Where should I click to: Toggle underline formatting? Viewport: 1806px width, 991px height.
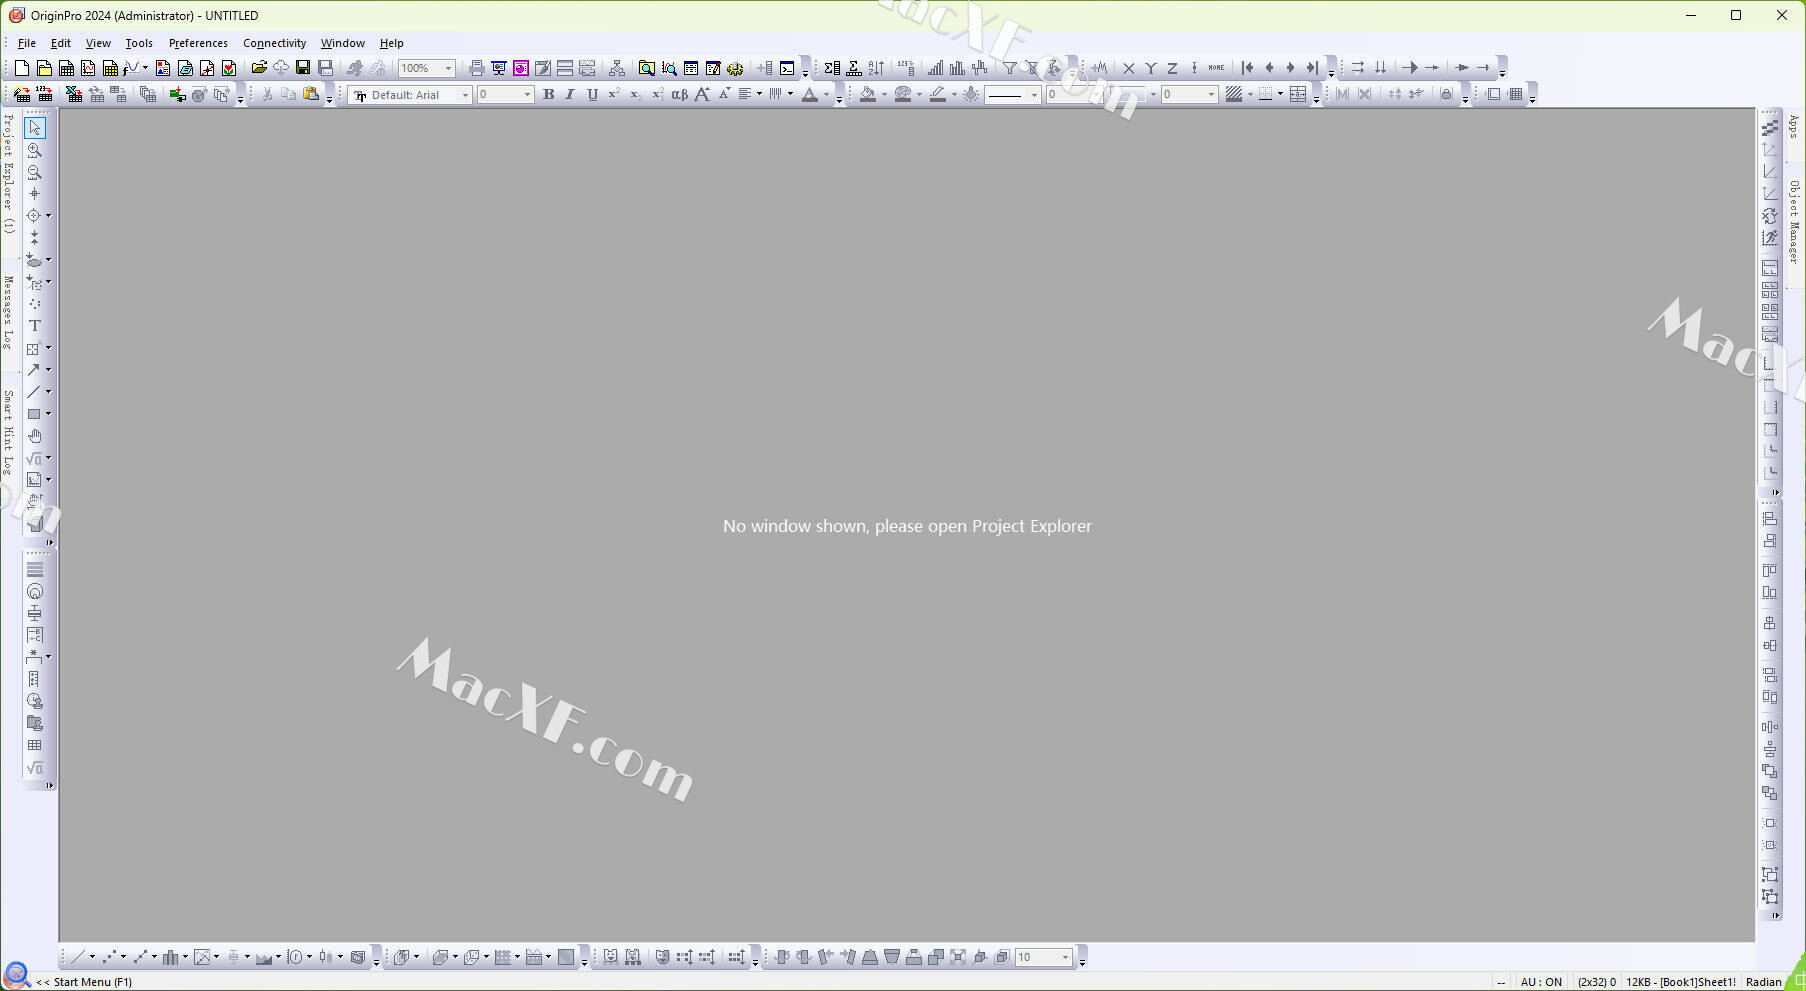(x=592, y=94)
